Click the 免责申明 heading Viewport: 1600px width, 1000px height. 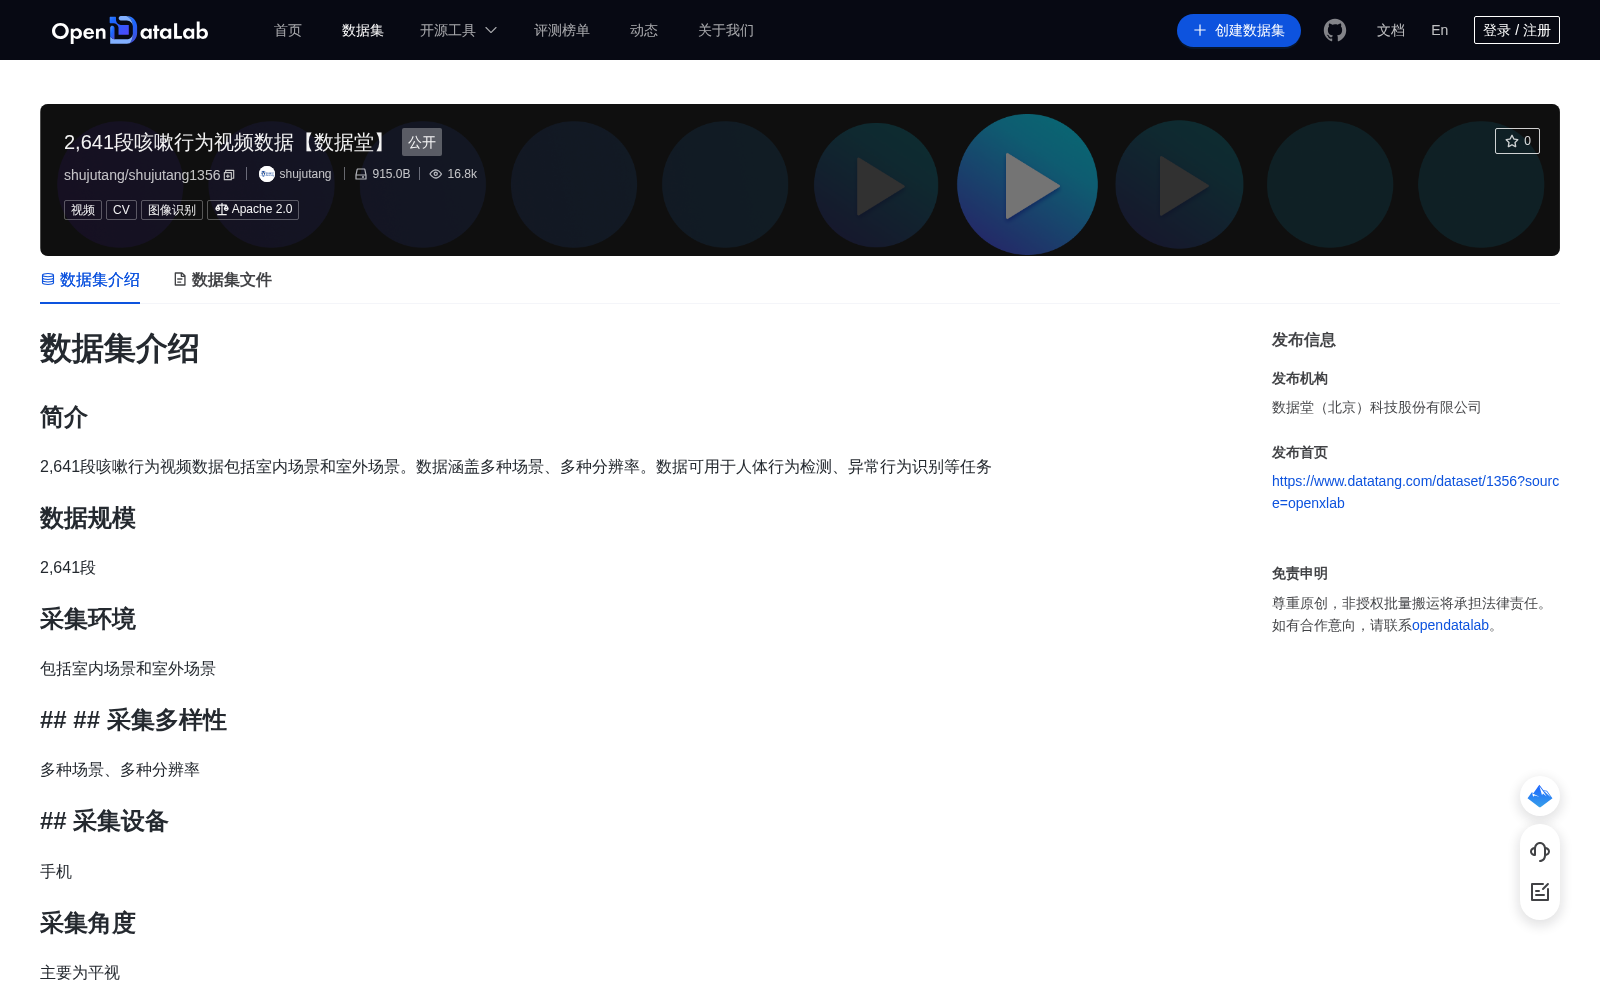point(1300,573)
